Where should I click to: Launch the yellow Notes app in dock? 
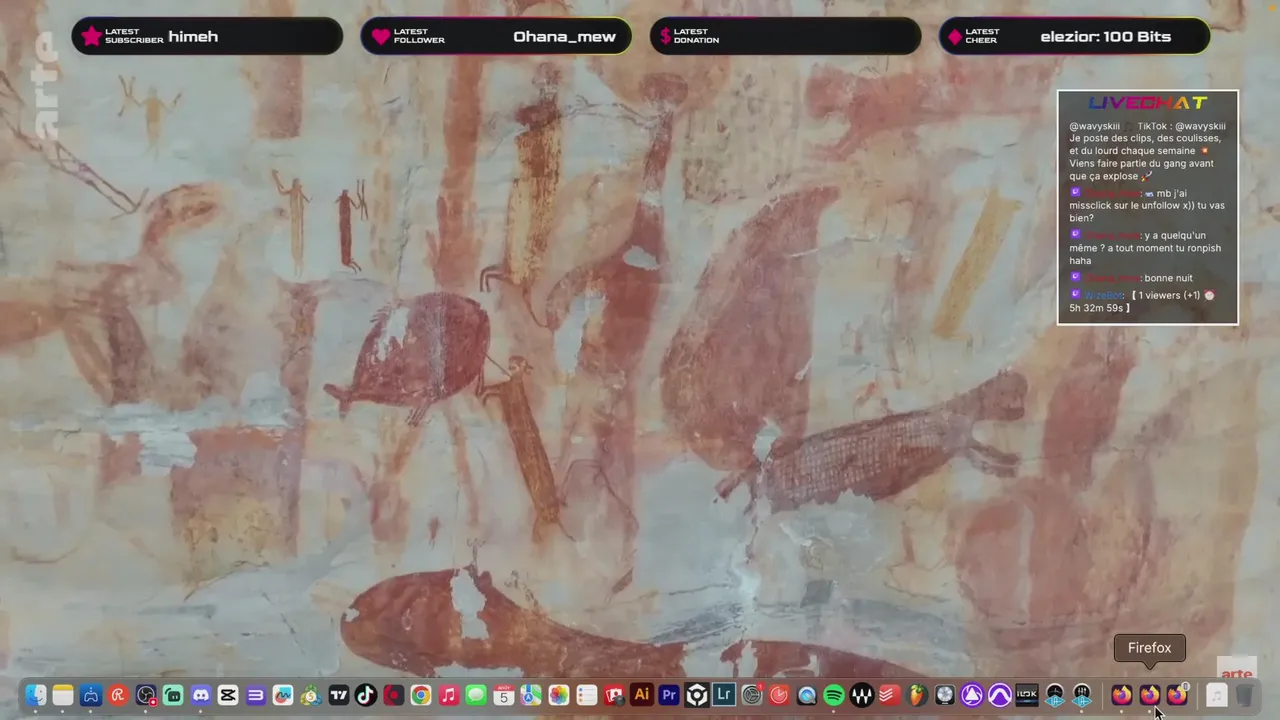(63, 695)
